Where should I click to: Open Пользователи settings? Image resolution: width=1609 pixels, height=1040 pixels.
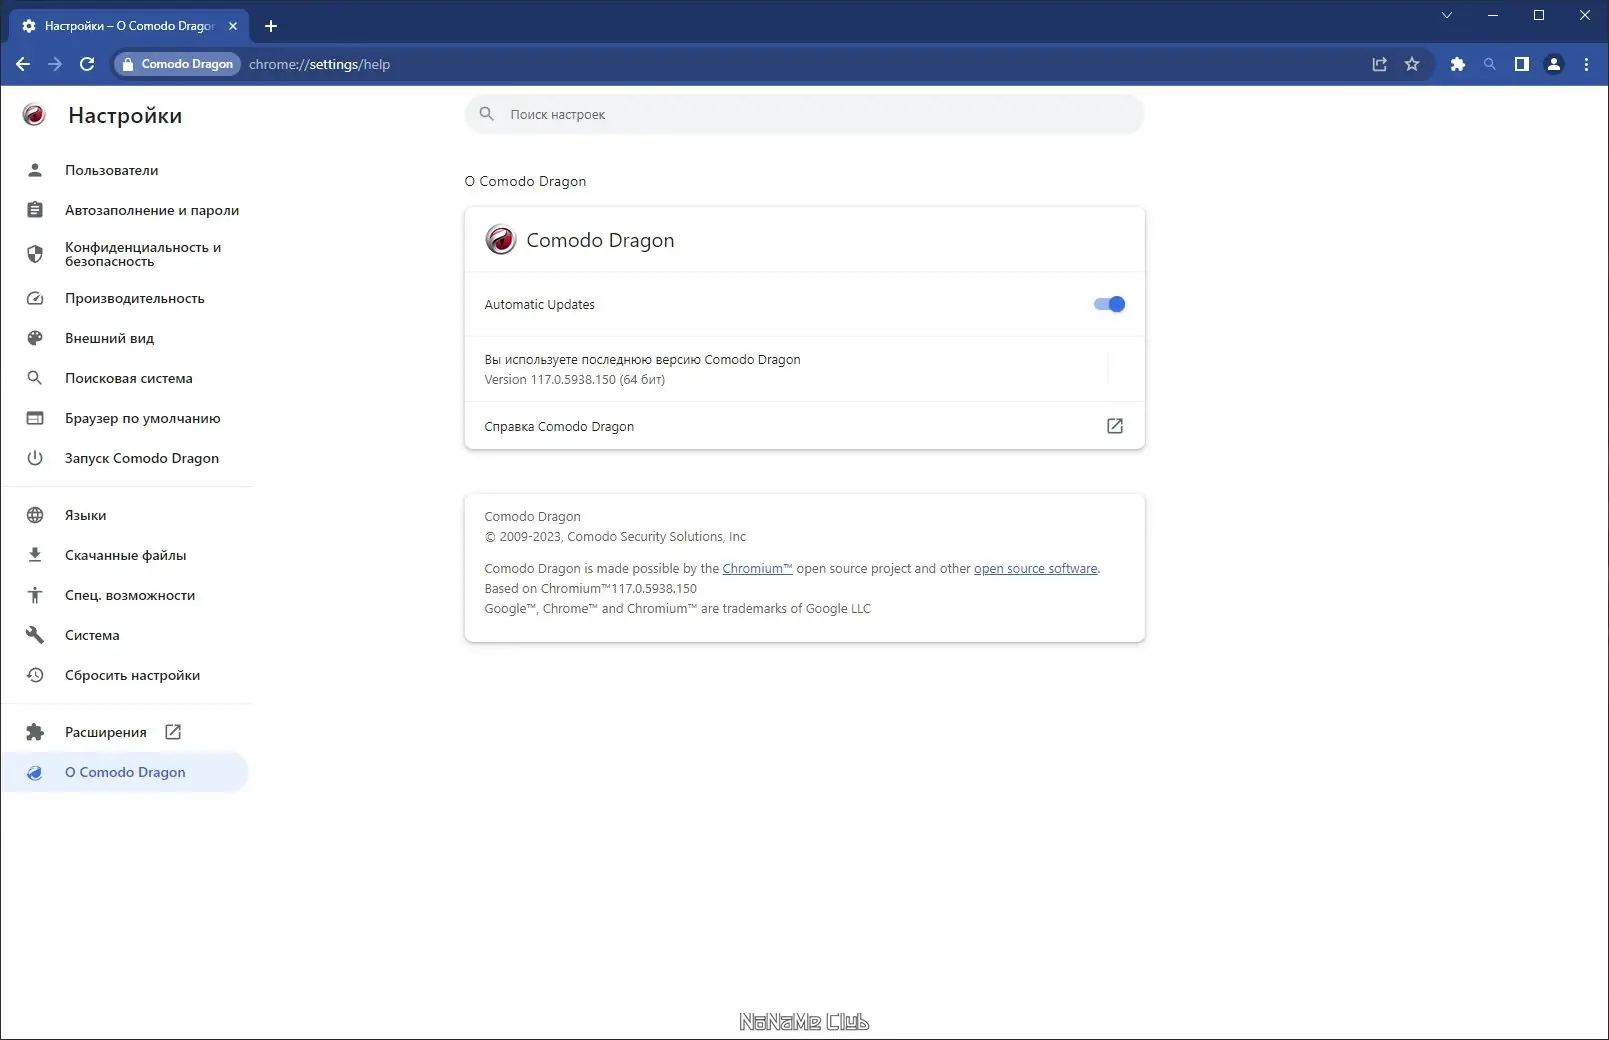tap(126, 170)
